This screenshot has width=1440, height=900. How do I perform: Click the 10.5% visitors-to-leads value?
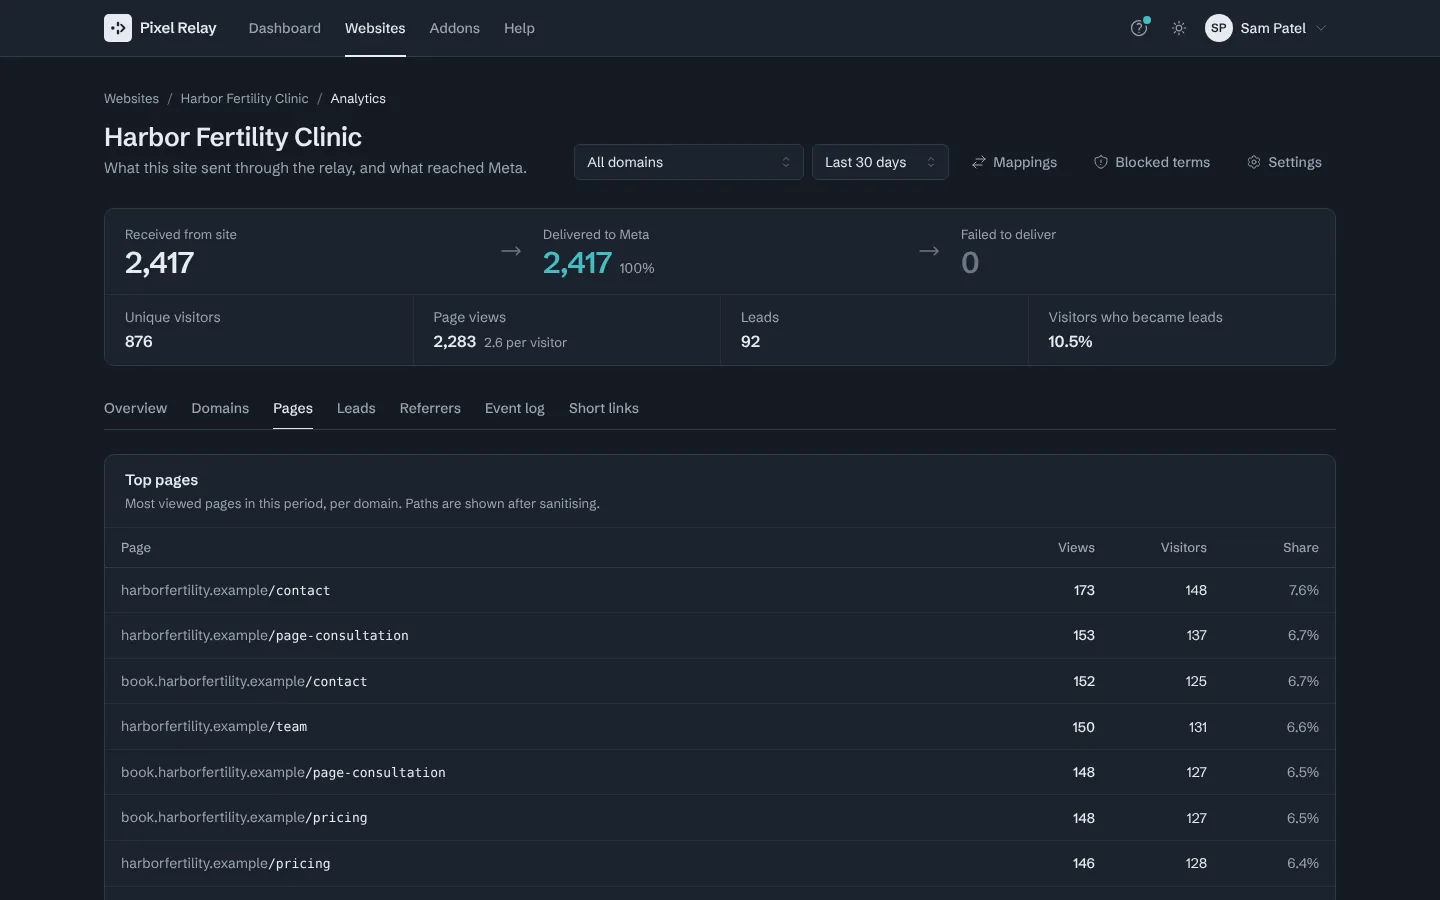(1070, 341)
